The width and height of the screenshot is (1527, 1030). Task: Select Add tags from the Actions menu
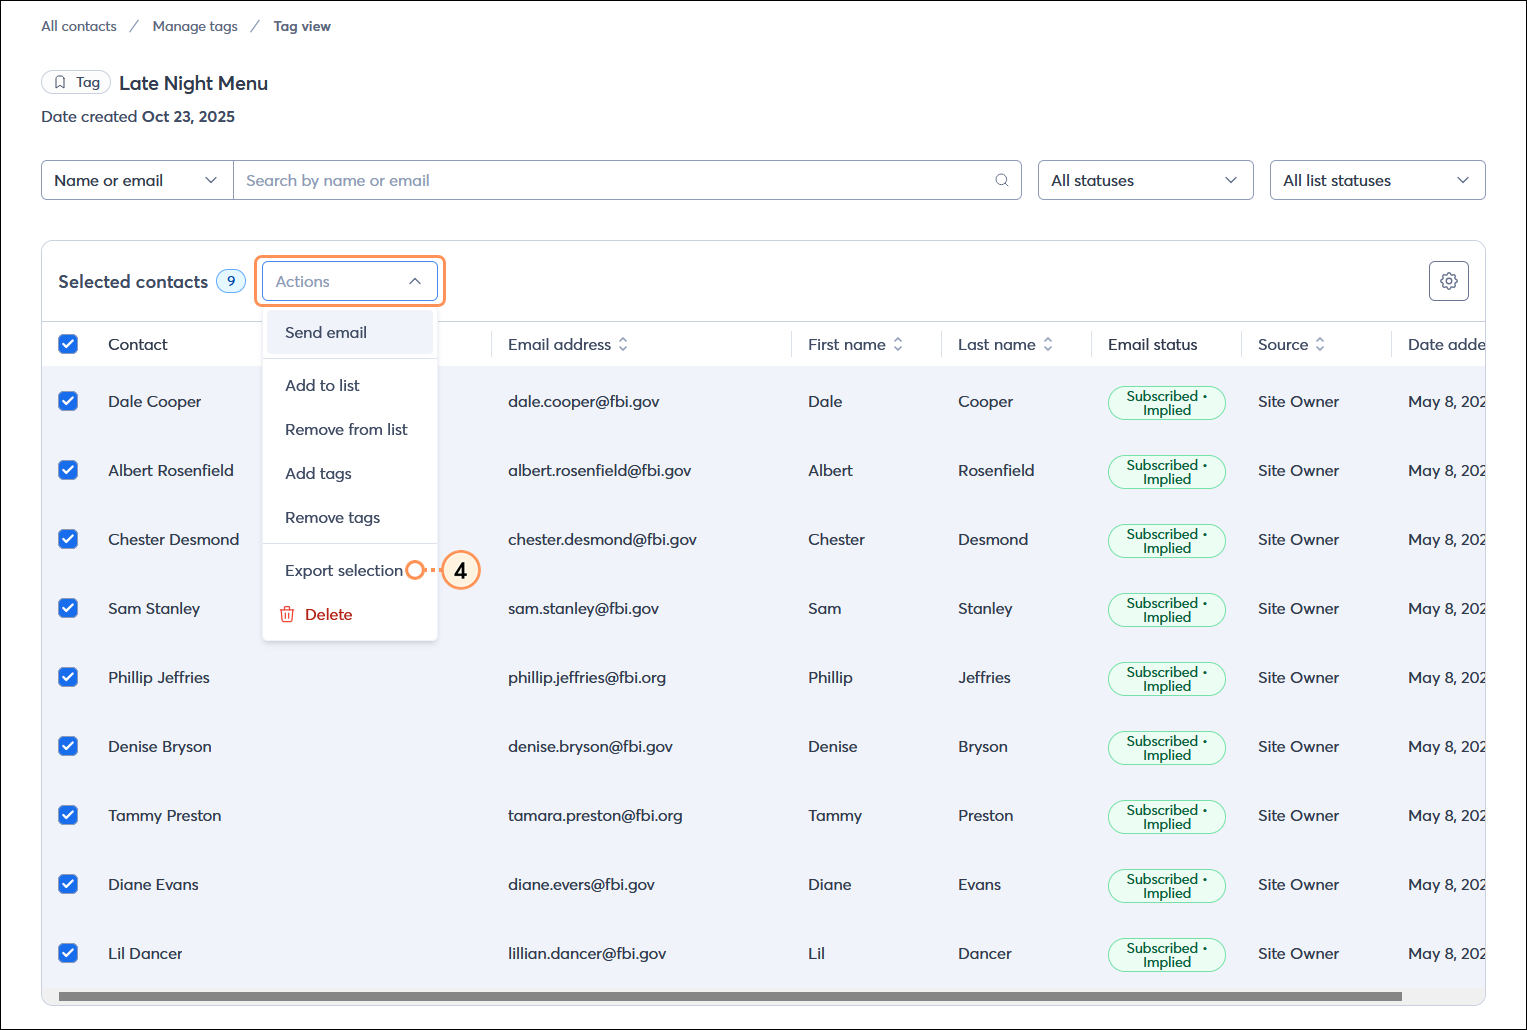tap(318, 473)
